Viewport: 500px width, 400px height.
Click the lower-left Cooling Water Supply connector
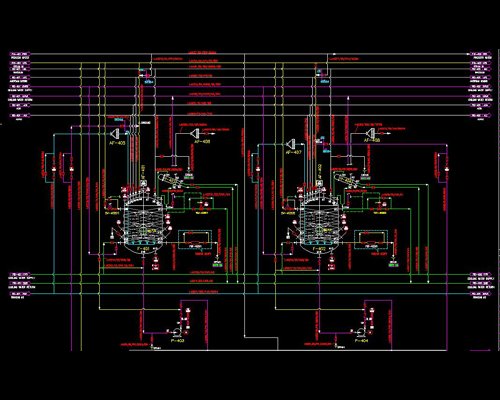(x=20, y=274)
